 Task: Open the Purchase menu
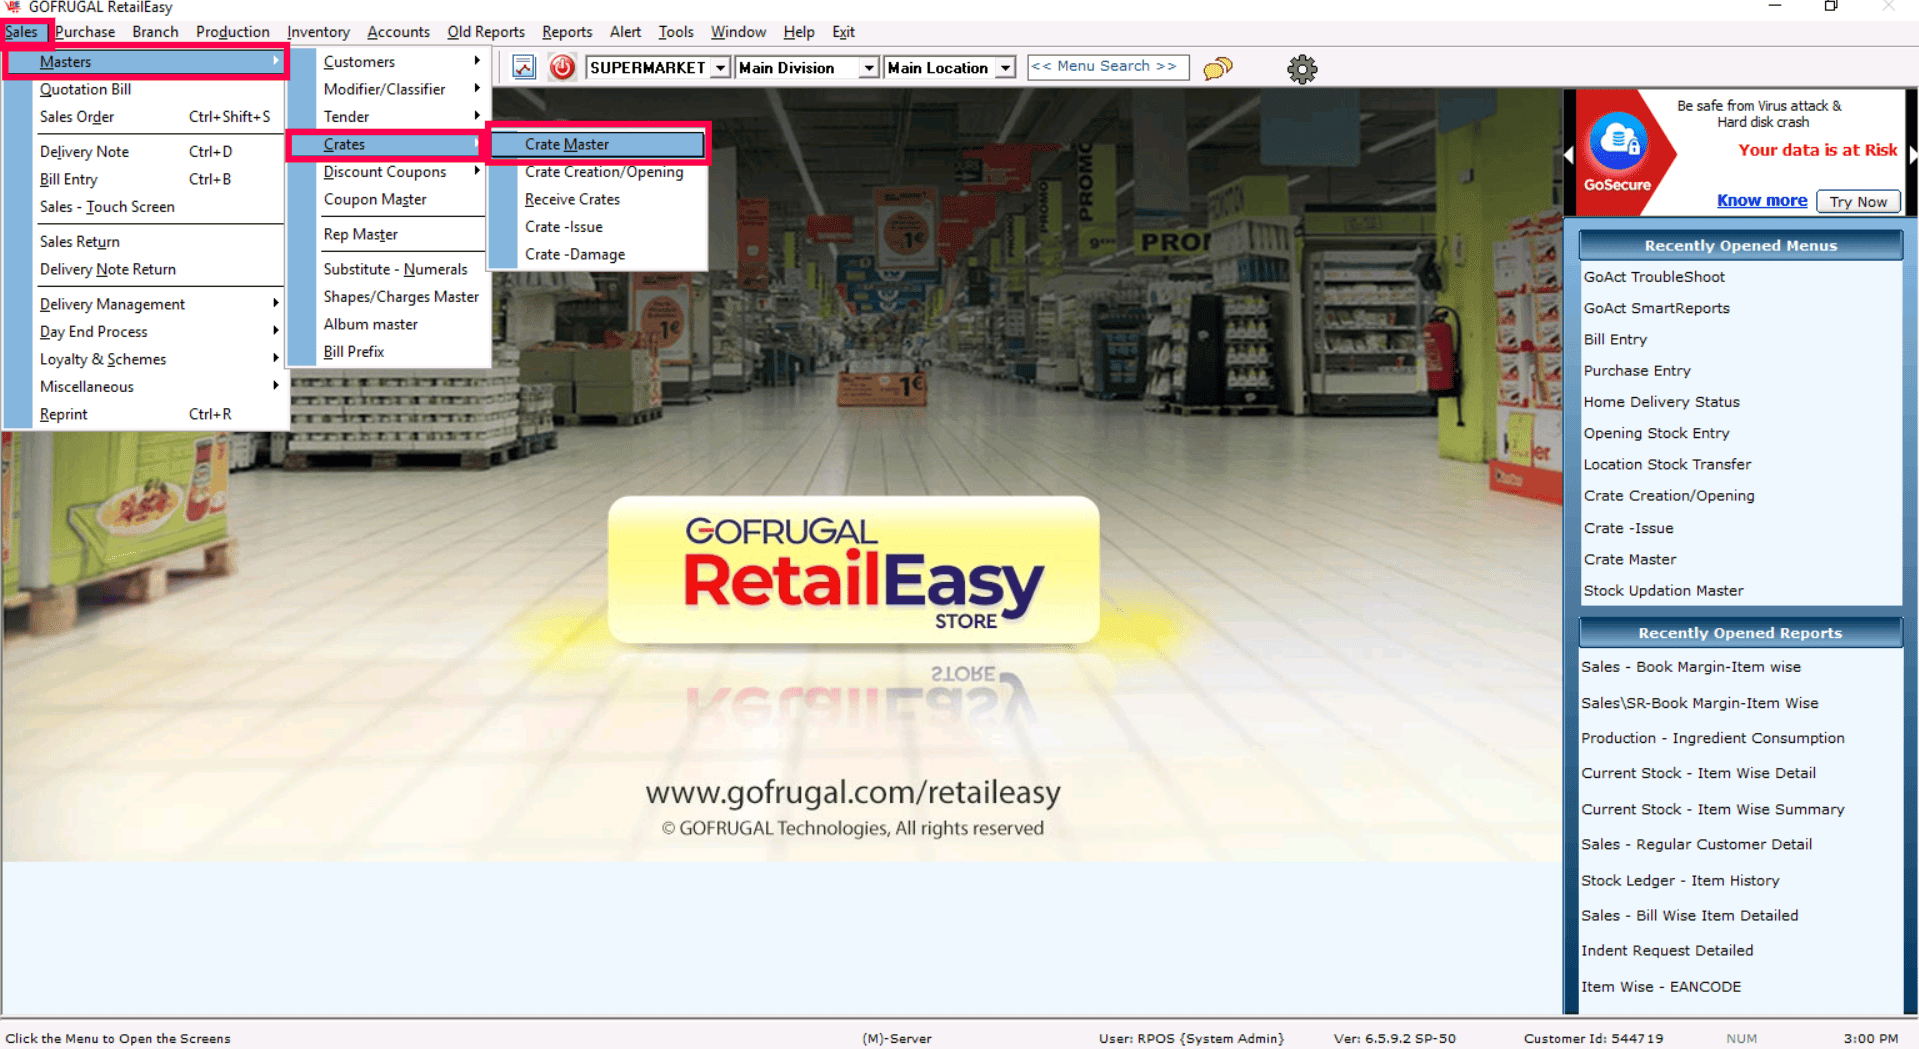click(85, 32)
